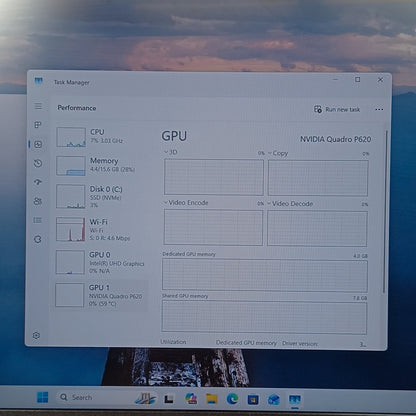Select GPU 1 NVIDIA Quadro P620 entry

pyautogui.click(x=100, y=295)
